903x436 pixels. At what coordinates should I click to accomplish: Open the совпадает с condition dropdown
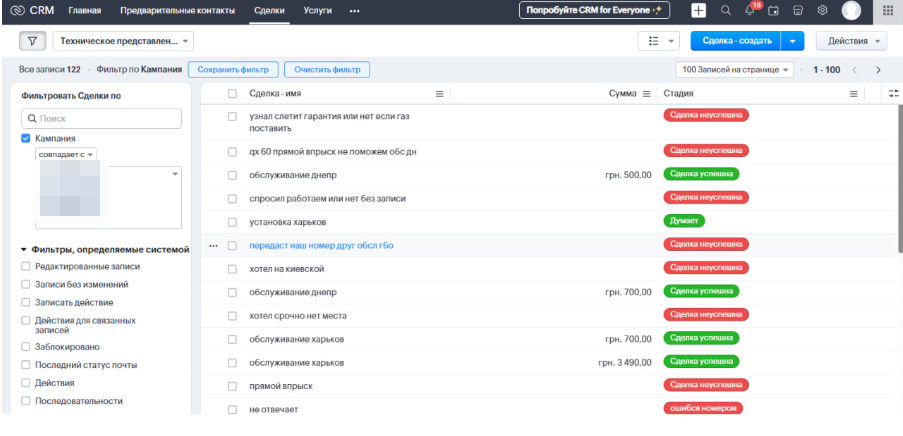(66, 154)
